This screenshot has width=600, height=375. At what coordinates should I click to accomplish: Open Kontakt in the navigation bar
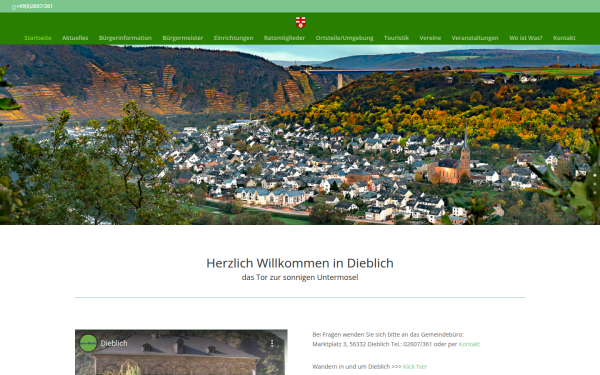click(564, 38)
